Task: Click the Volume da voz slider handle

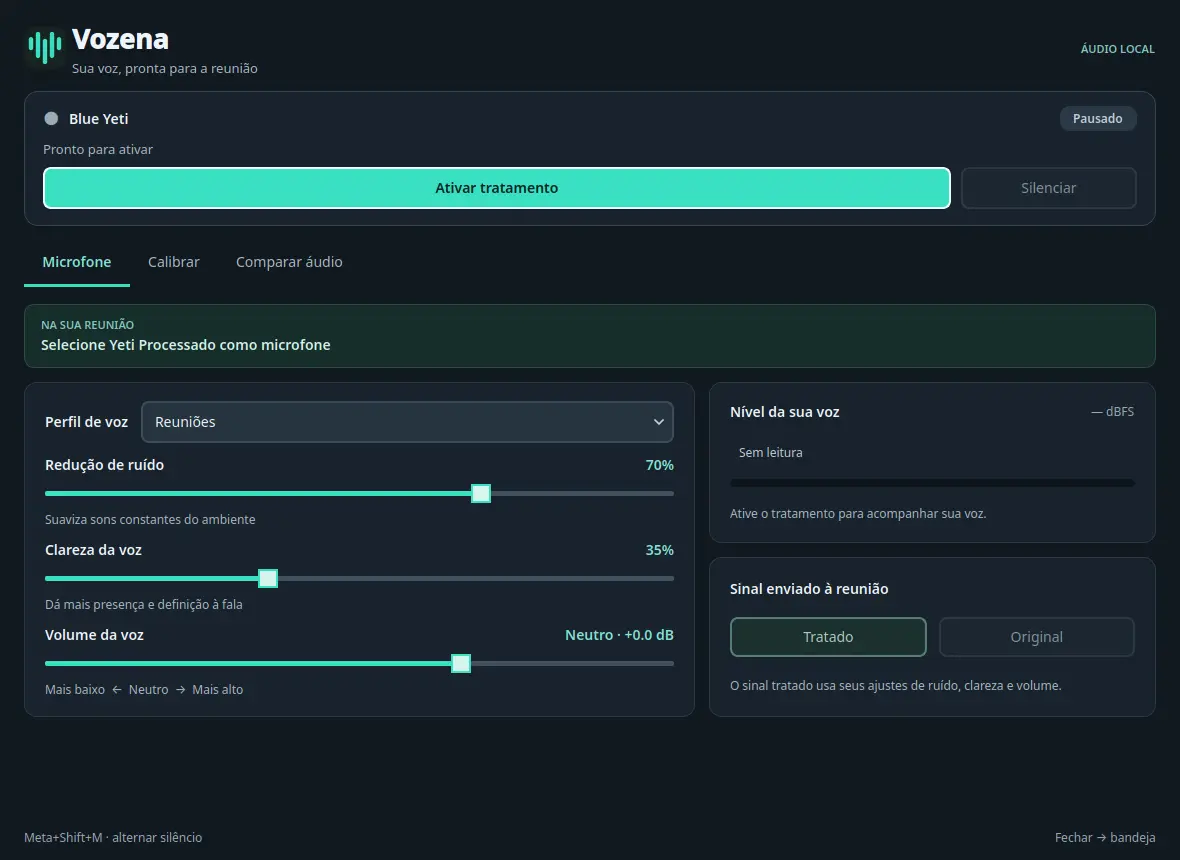Action: point(461,664)
